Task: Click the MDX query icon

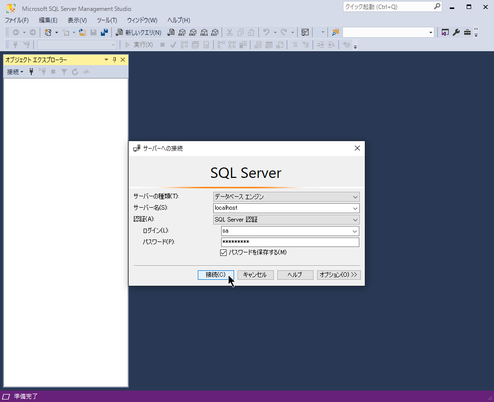Action: (182, 32)
